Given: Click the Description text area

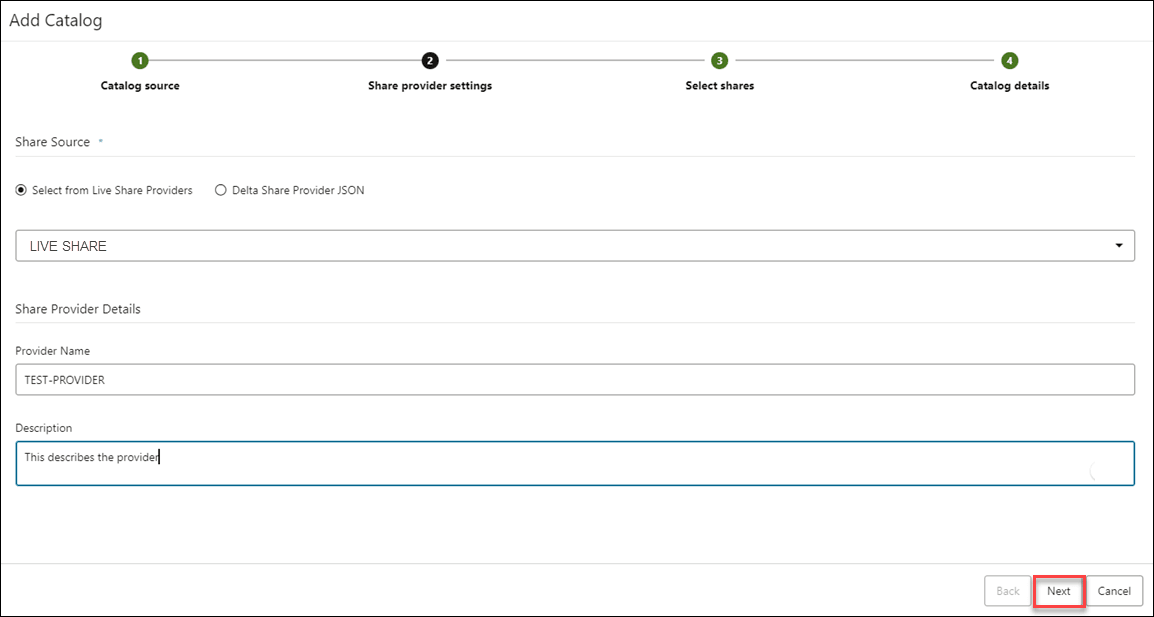Looking at the screenshot, I should click(575, 462).
